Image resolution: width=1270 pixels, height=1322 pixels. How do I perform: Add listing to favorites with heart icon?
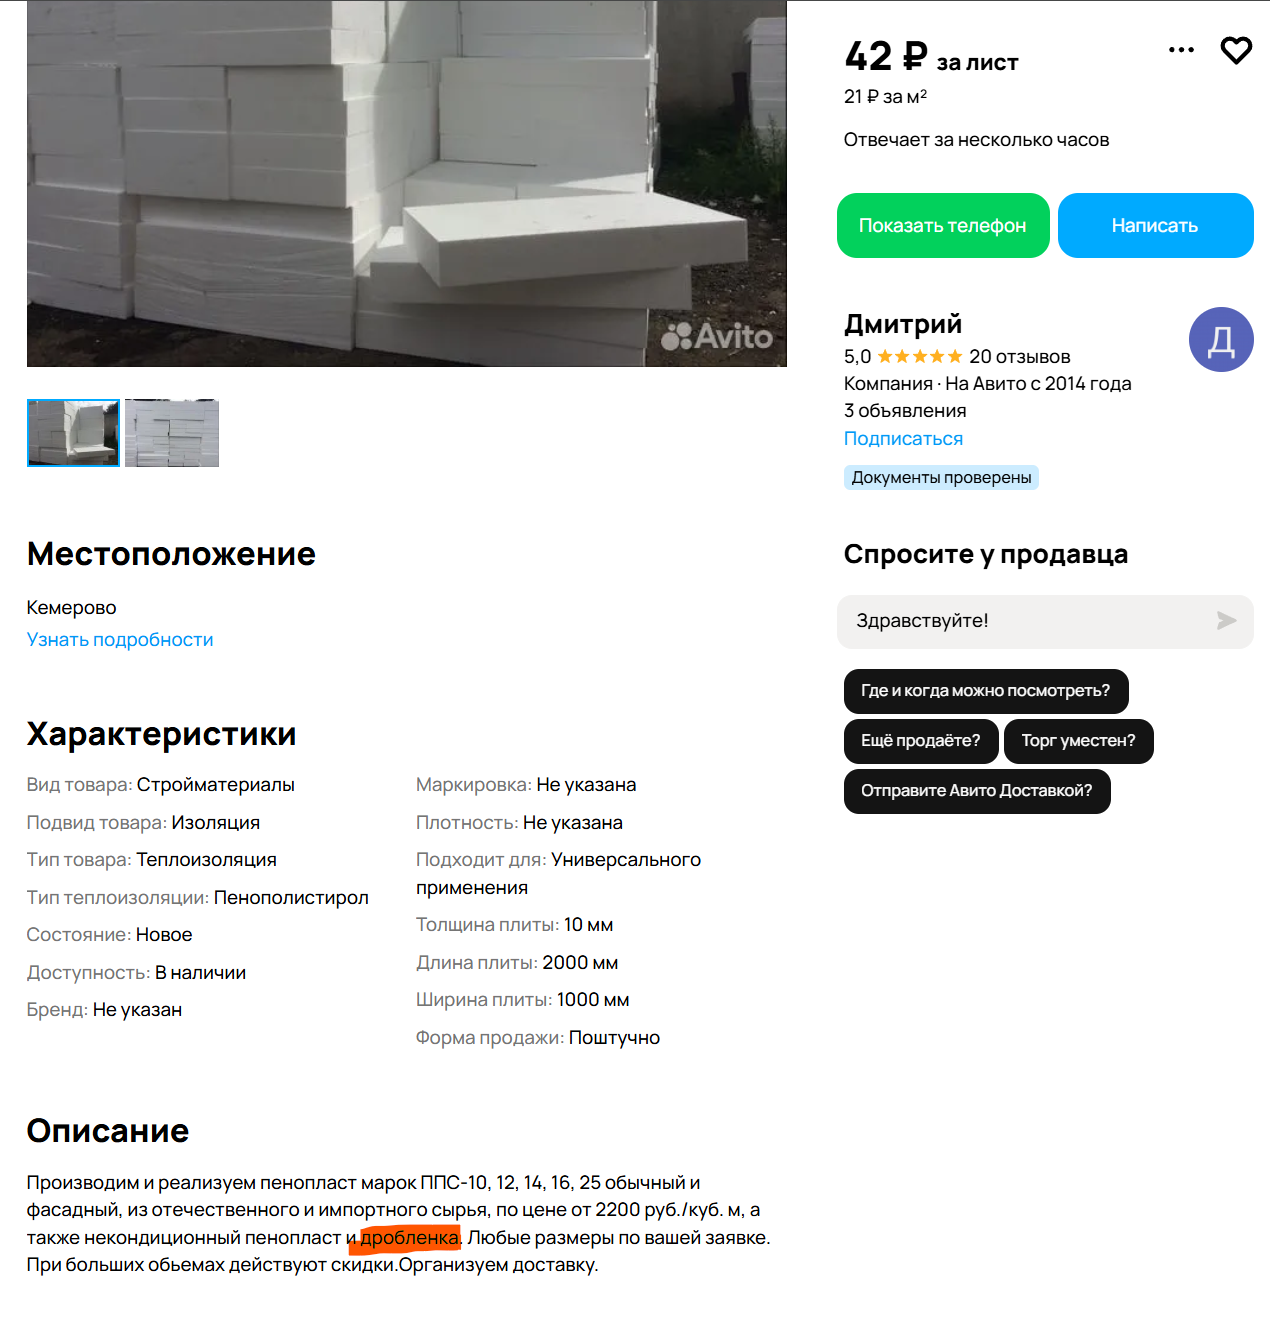pos(1236,50)
